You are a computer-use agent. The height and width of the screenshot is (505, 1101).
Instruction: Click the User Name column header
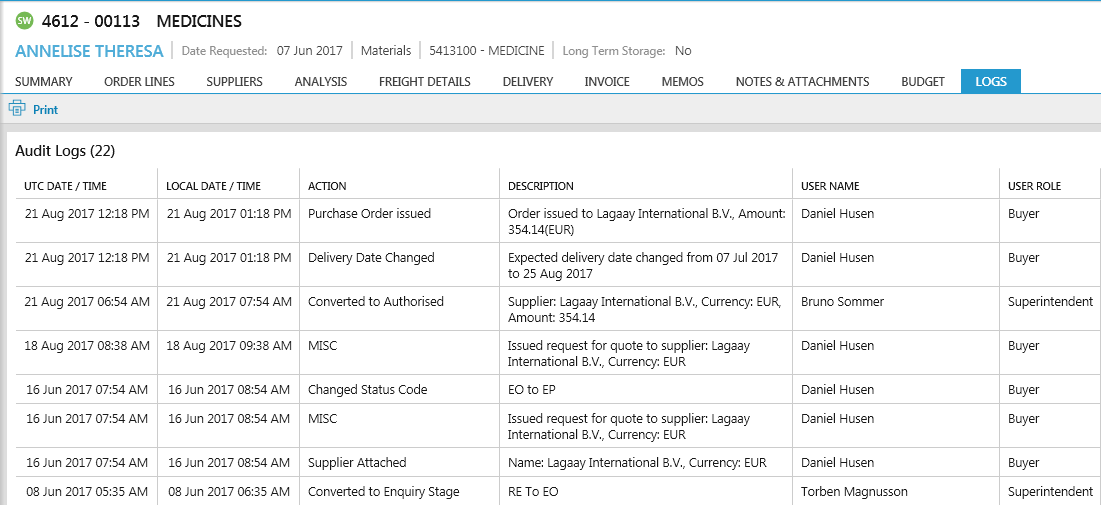click(830, 186)
